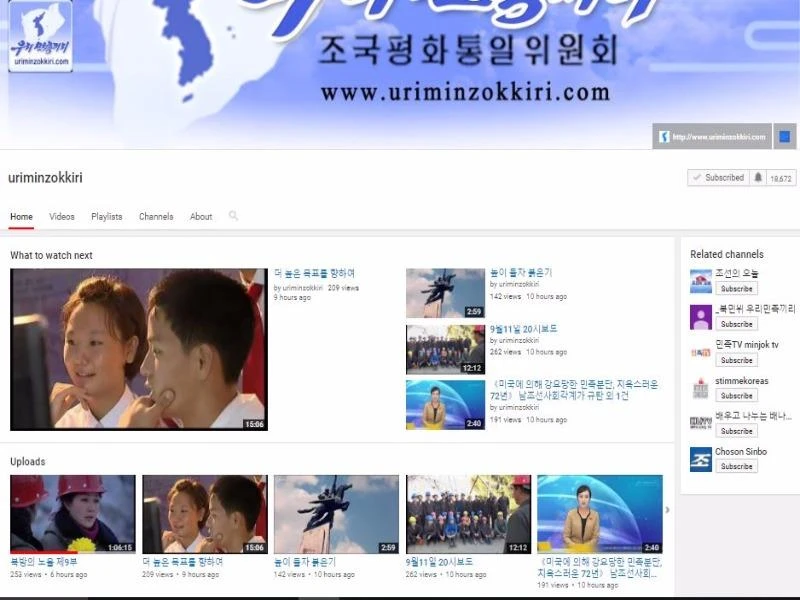Open 더 높은 목표를 향하여 title under Uploads
The height and width of the screenshot is (600, 800).
[183, 562]
